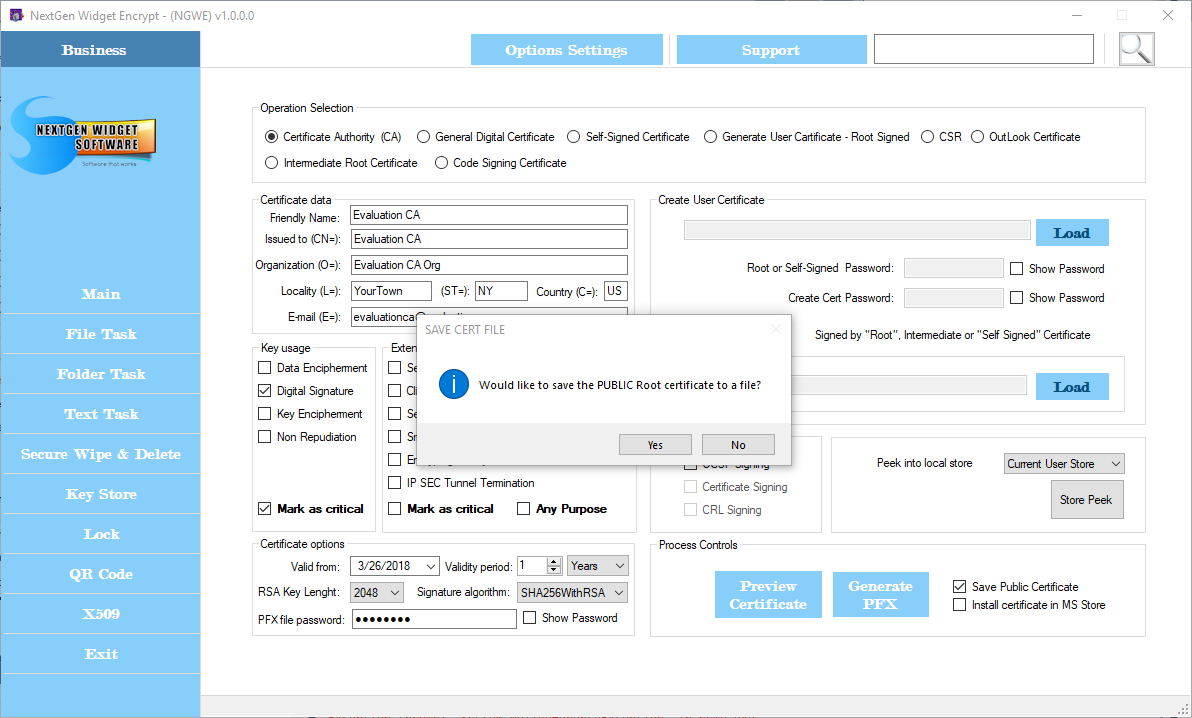The width and height of the screenshot is (1192, 718).
Task: Open Key Store in the sidebar
Action: point(101,494)
